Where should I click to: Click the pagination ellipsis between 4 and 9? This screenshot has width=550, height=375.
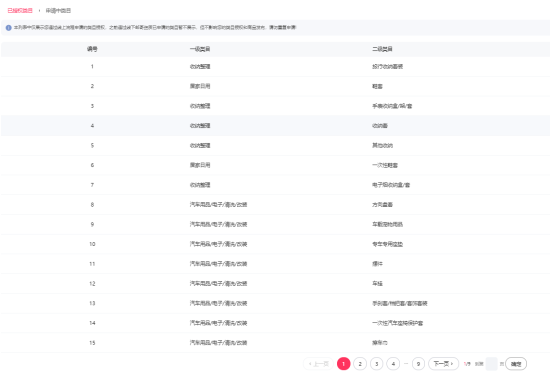tap(406, 364)
